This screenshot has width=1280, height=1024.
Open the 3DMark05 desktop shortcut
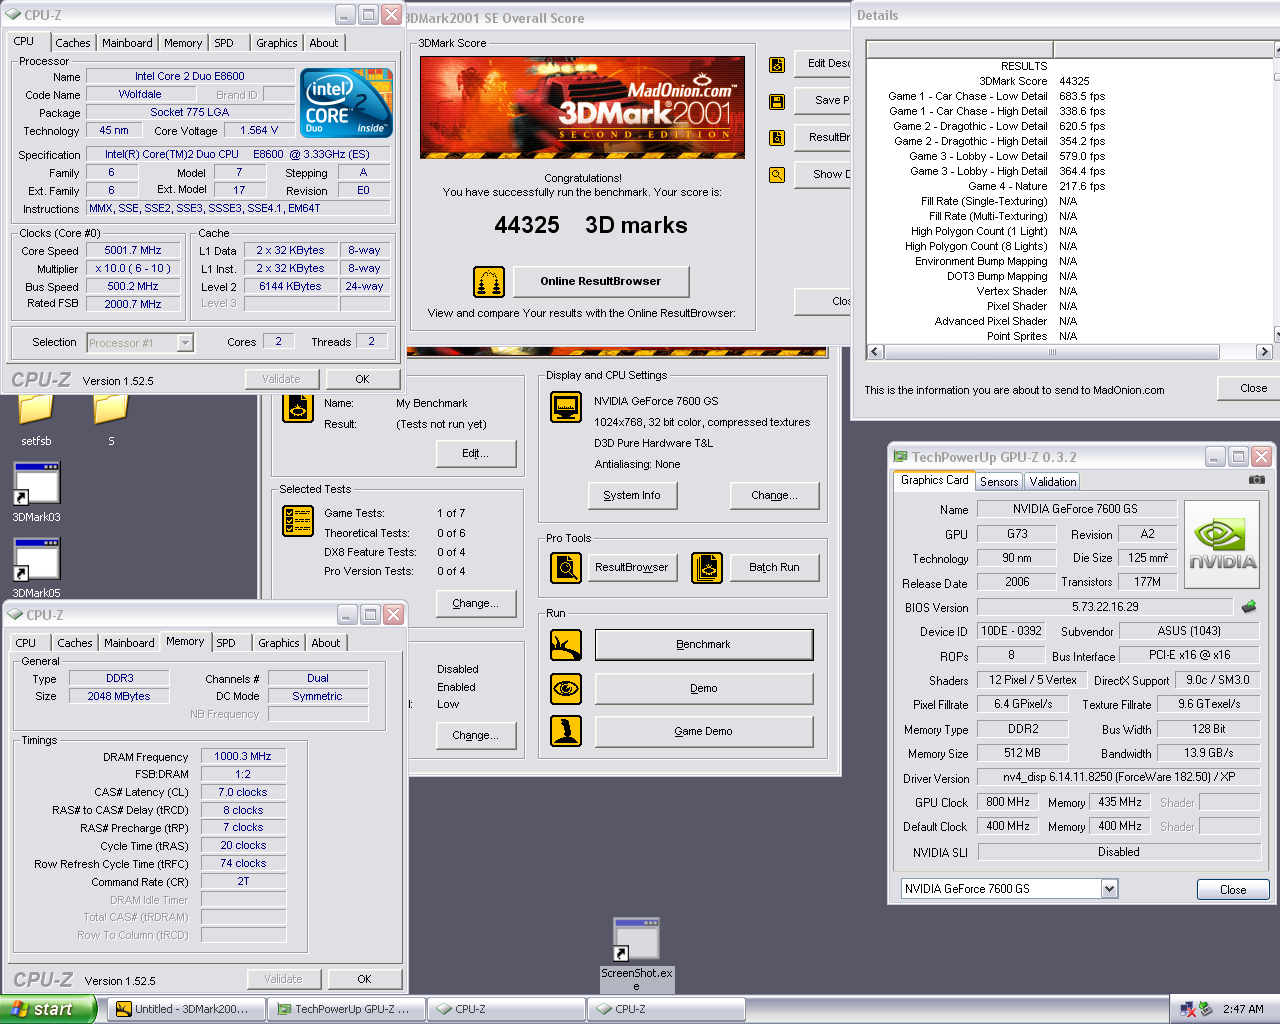tap(36, 568)
